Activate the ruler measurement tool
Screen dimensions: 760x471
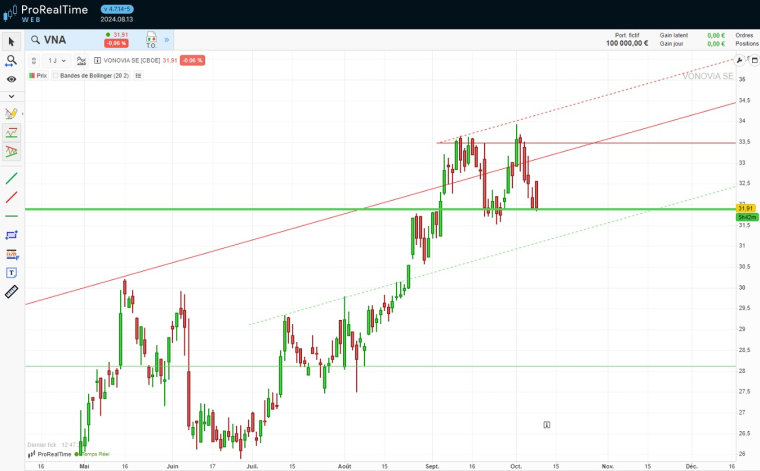pyautogui.click(x=11, y=292)
